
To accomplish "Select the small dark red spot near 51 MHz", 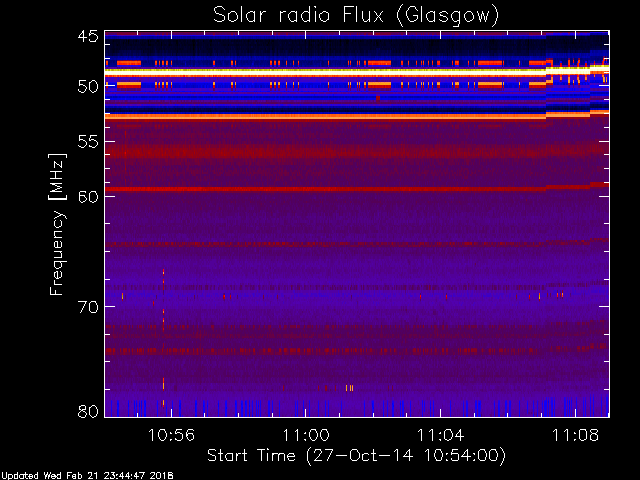I will (x=378, y=98).
